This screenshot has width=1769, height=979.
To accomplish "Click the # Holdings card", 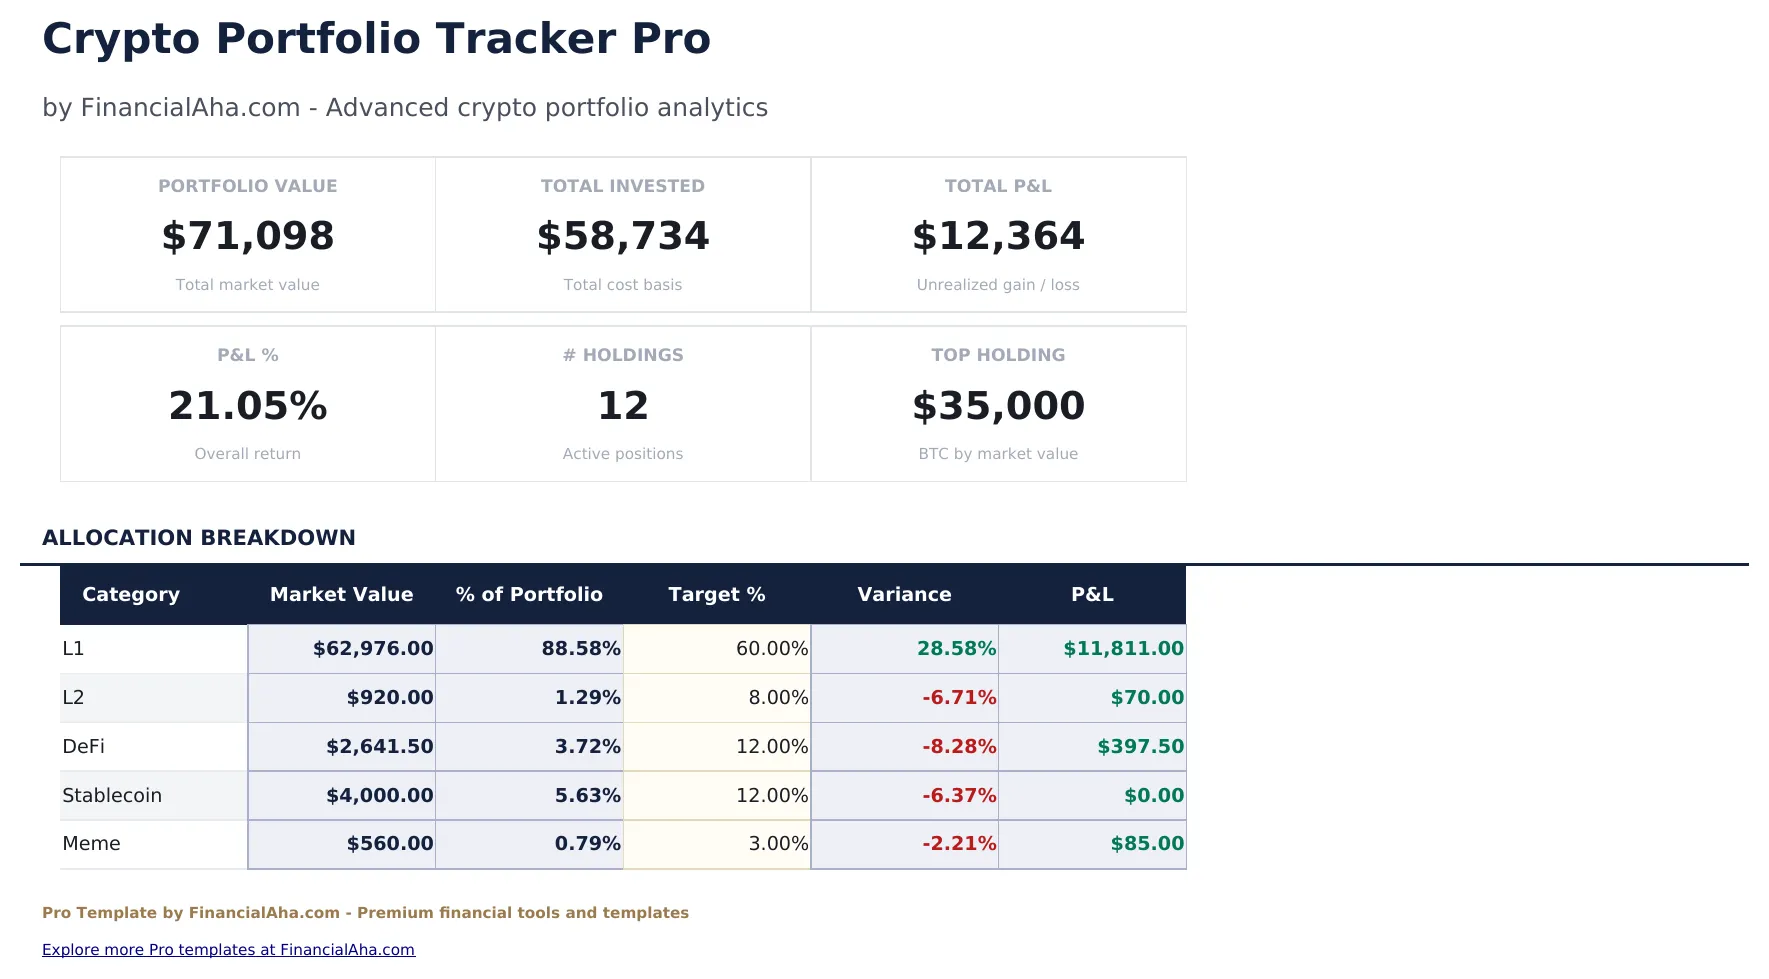I will (x=622, y=403).
